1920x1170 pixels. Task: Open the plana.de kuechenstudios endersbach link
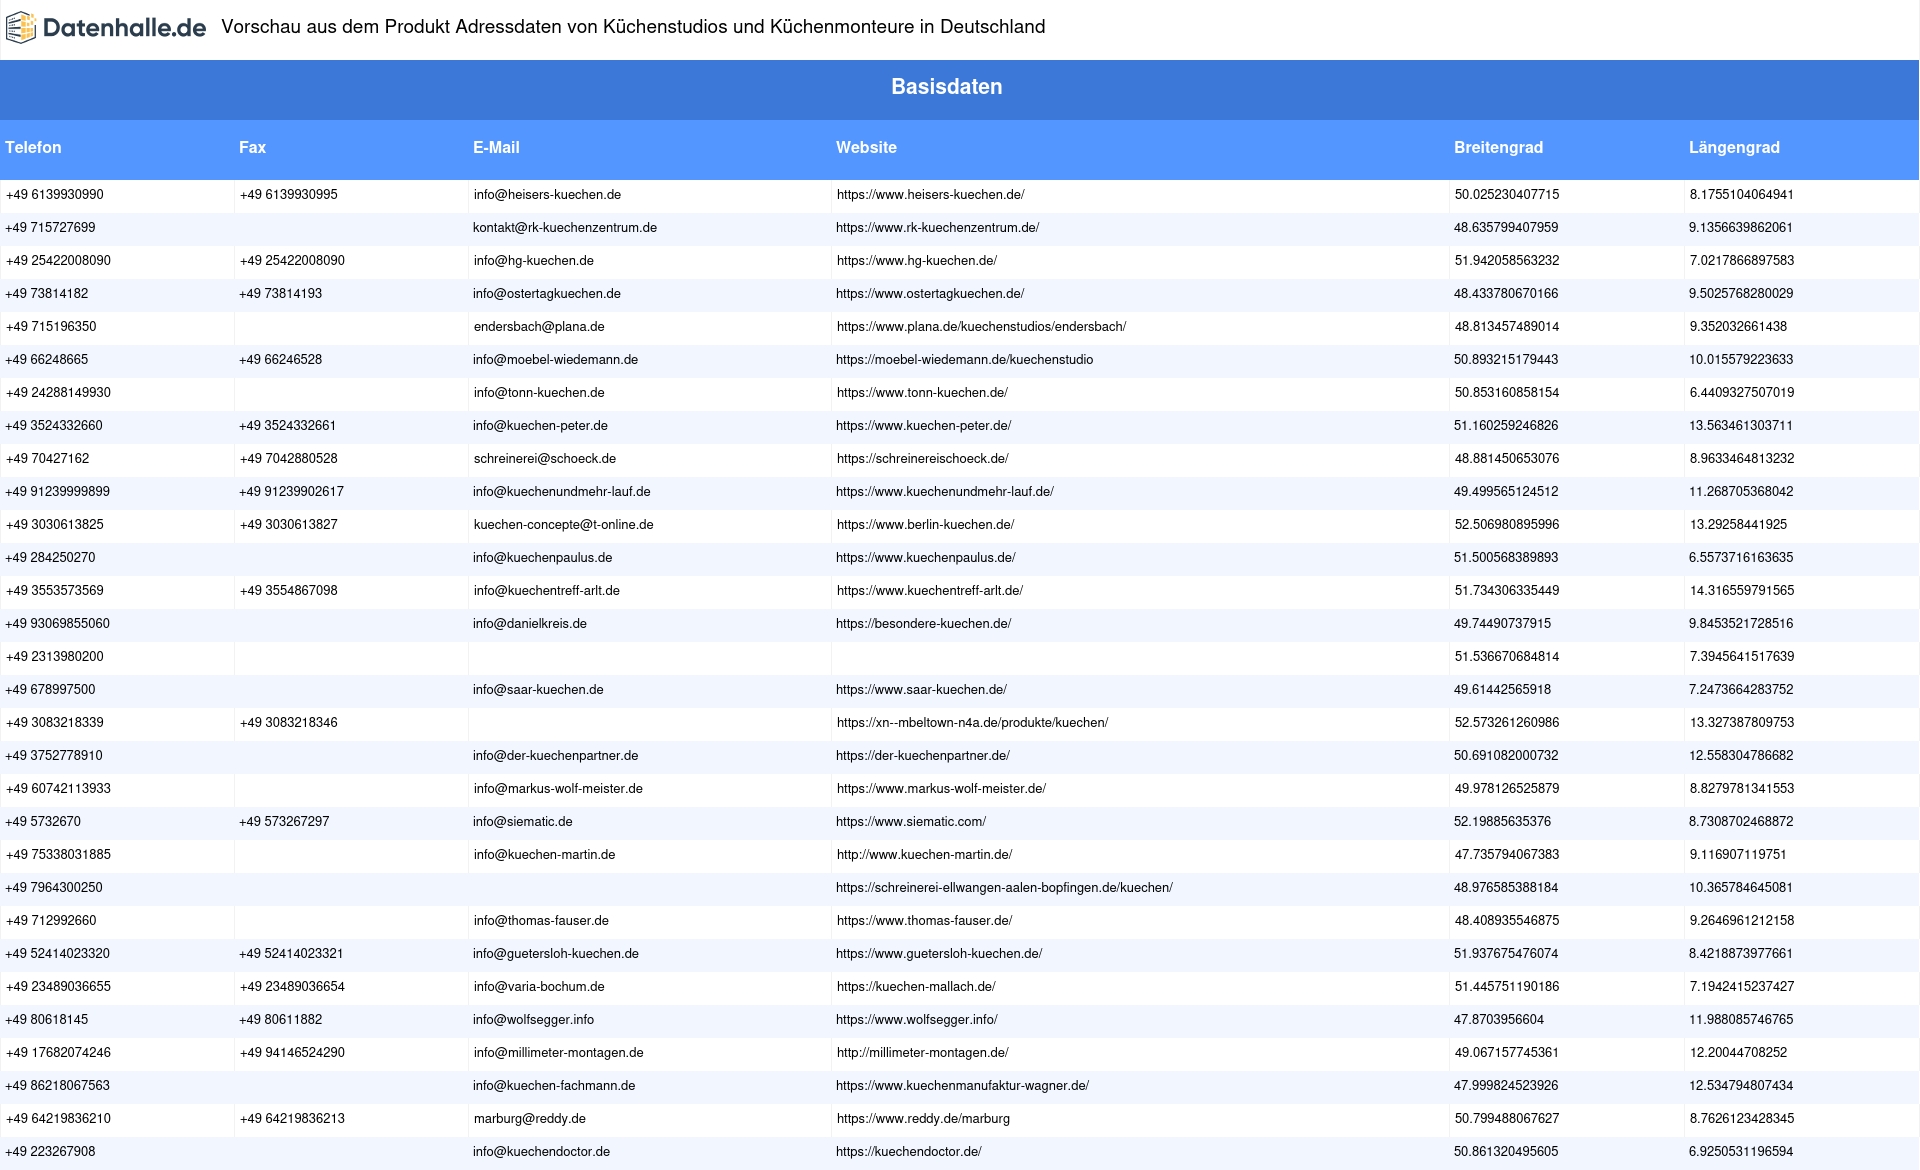981,327
